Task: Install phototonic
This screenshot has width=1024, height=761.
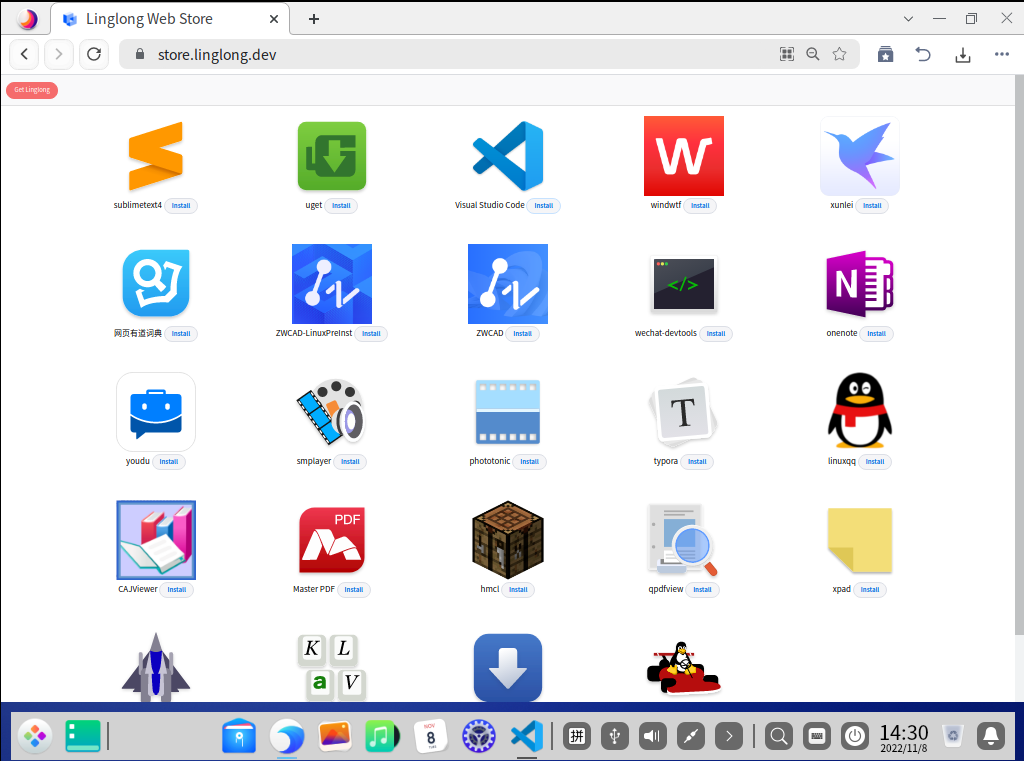Action: pos(529,462)
